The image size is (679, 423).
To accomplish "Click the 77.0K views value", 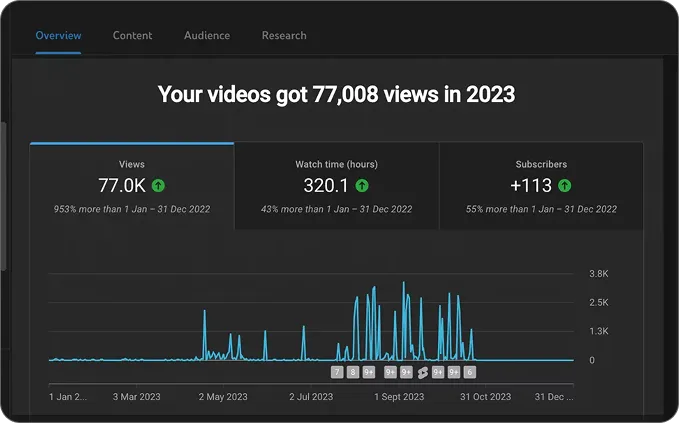I will (122, 186).
